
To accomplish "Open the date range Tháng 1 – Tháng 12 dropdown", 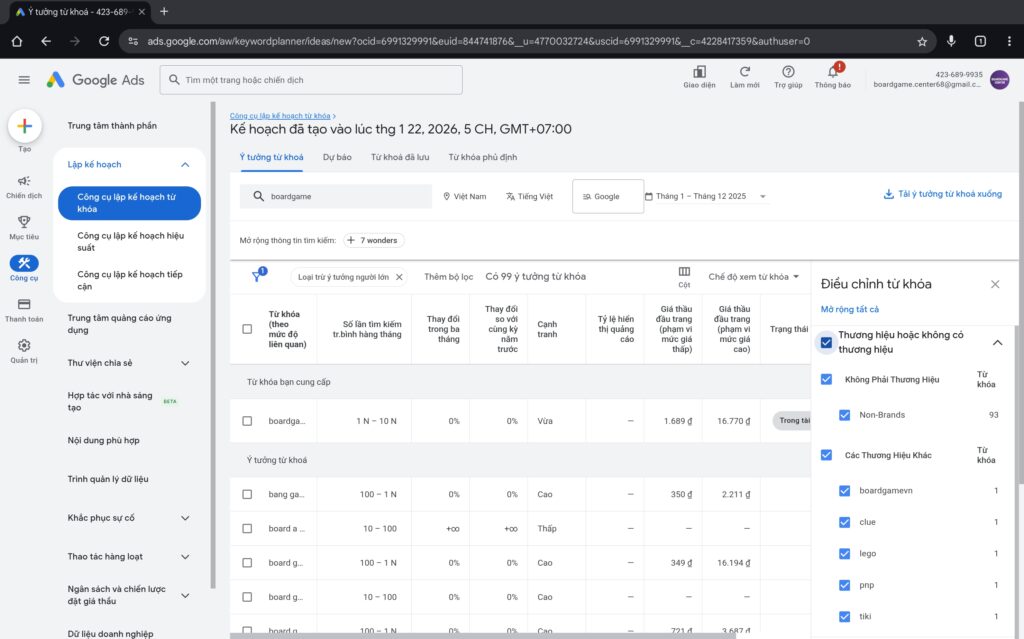I will (x=706, y=197).
